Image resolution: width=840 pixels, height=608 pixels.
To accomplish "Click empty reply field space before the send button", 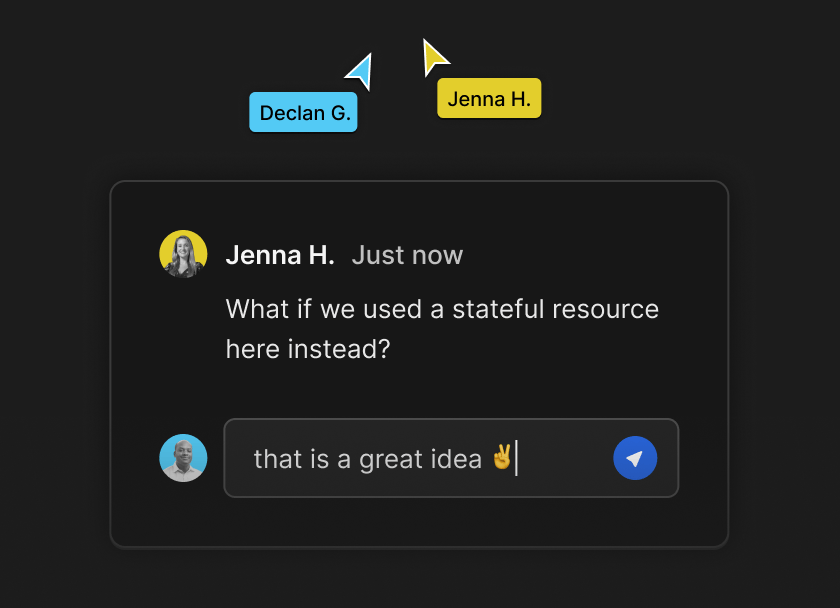I will (565, 458).
